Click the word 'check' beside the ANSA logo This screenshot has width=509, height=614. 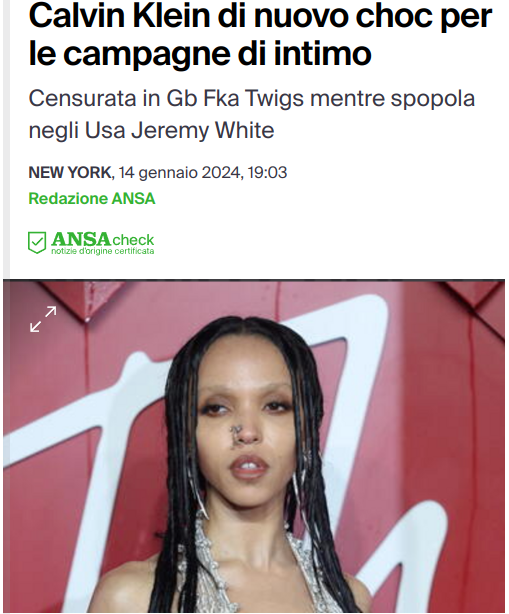coord(133,240)
